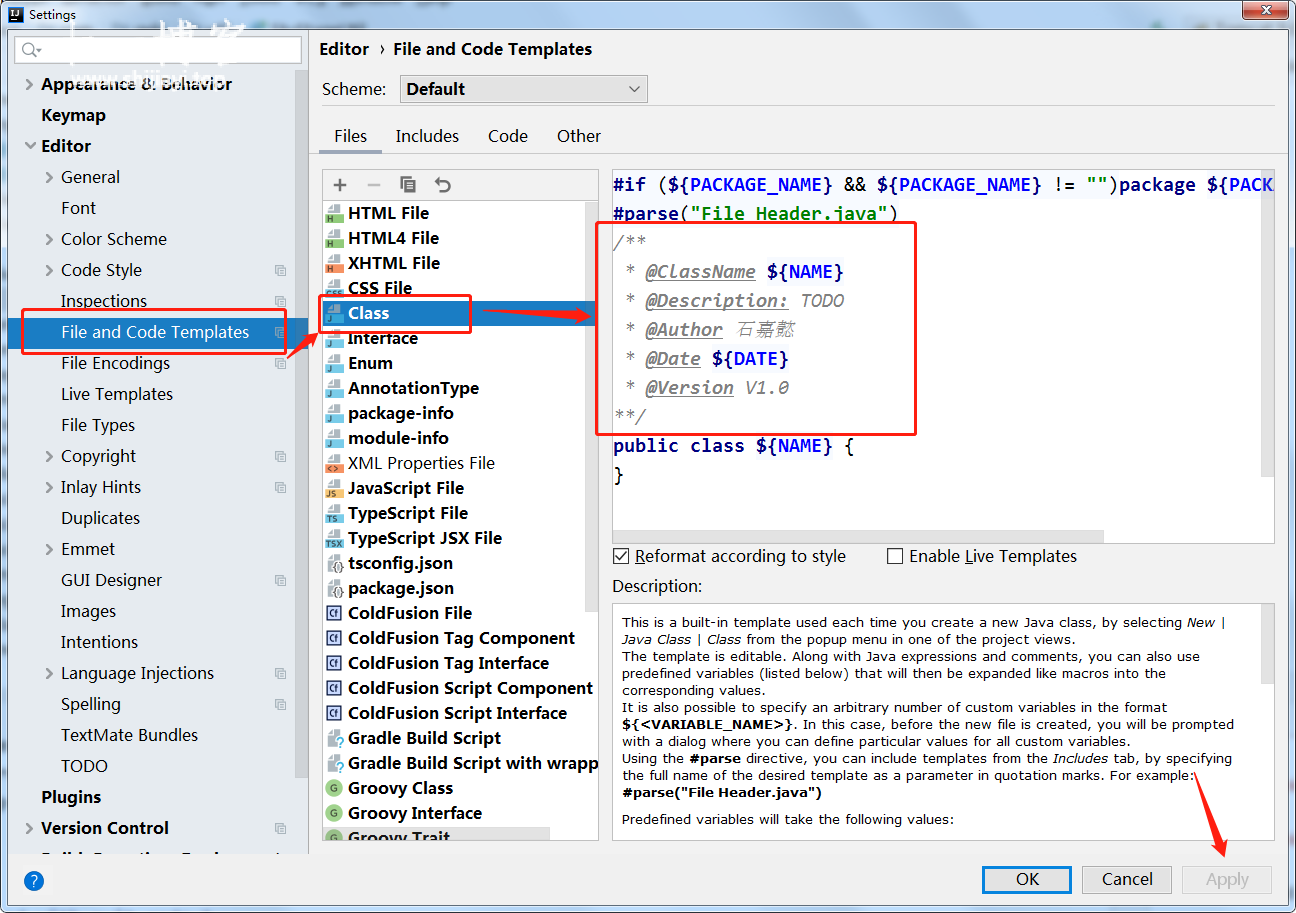Viewport: 1296px width, 913px height.
Task: Select the module-info template icon
Action: (334, 438)
